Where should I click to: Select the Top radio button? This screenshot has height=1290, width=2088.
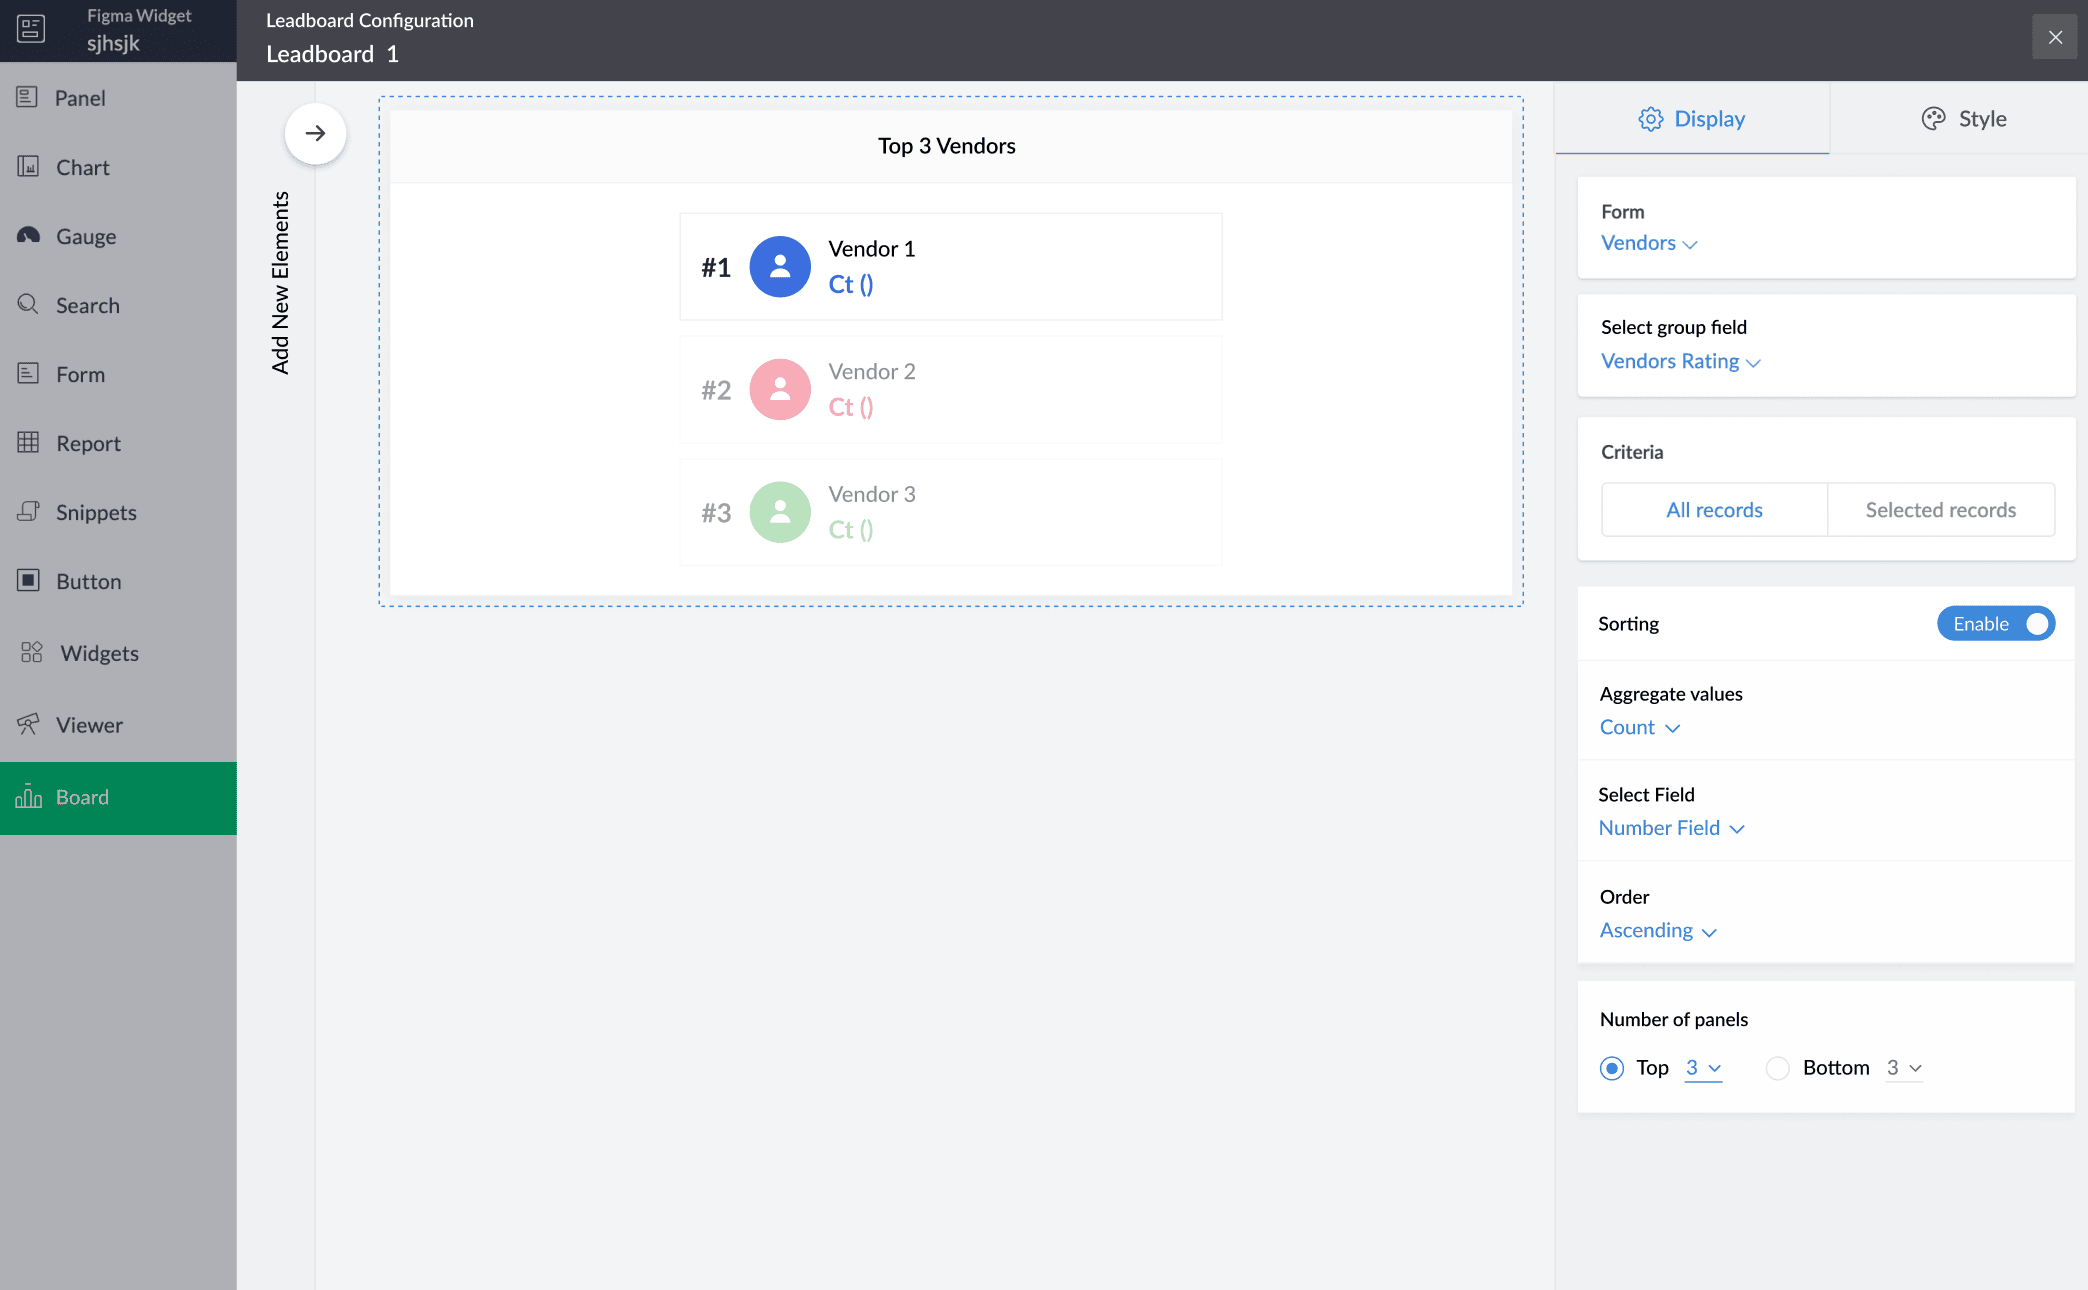pyautogui.click(x=1611, y=1068)
